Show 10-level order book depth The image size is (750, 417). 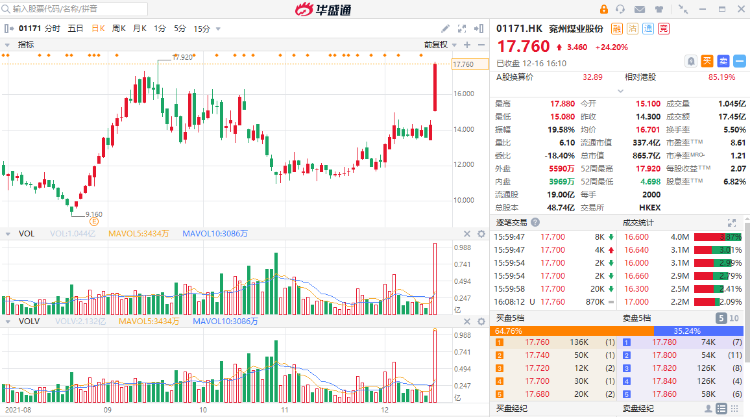click(x=734, y=318)
